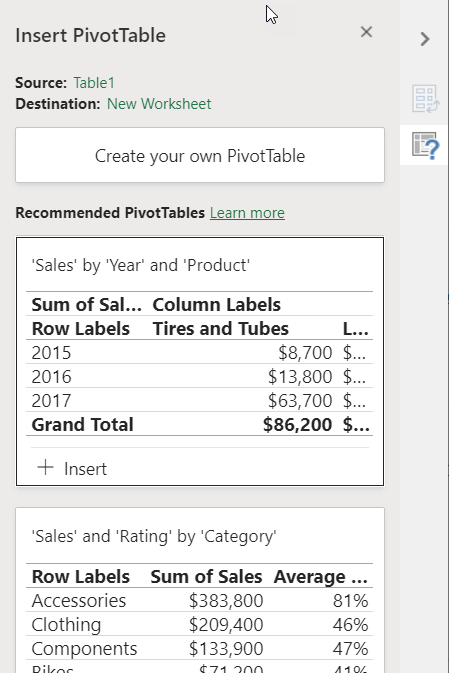Click the plus icon next to Insert
449x673 pixels.
[46, 467]
